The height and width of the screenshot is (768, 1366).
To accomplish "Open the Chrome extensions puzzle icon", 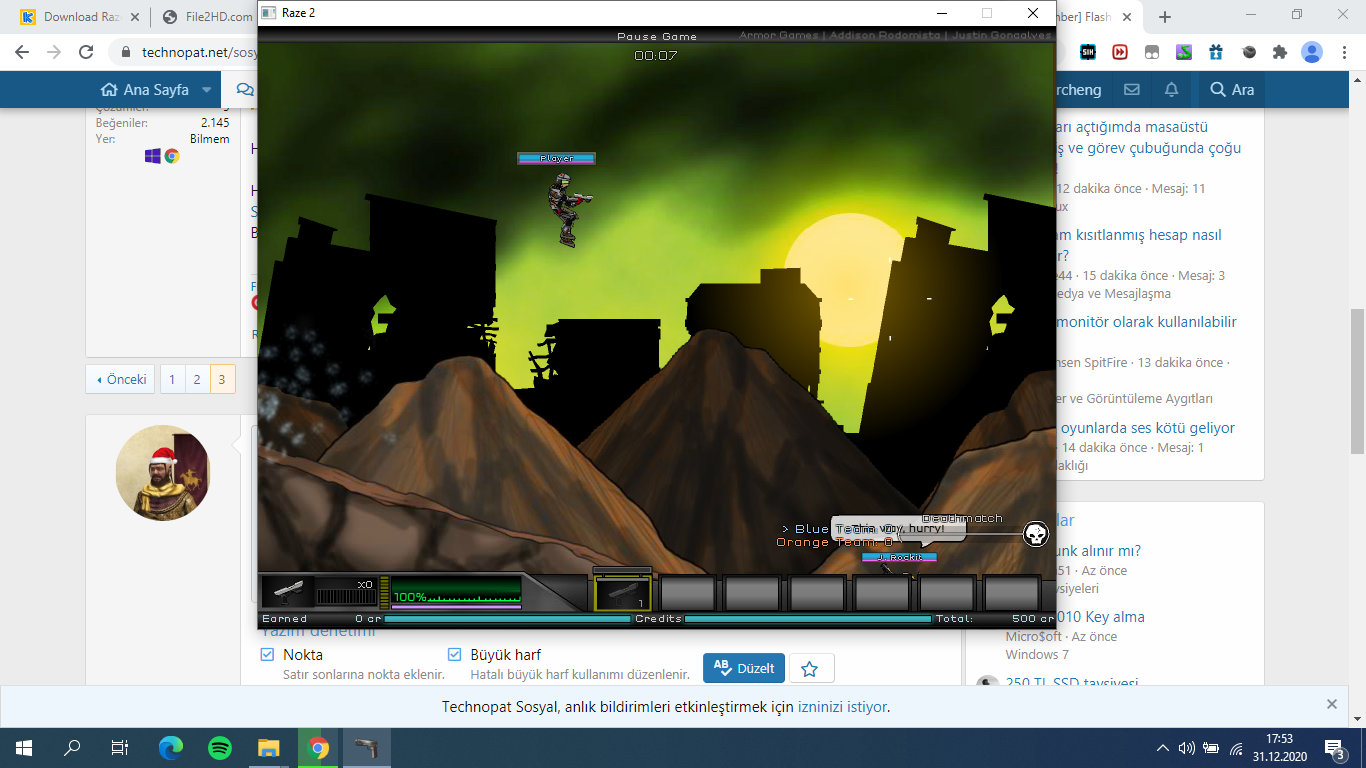I will 1279,52.
